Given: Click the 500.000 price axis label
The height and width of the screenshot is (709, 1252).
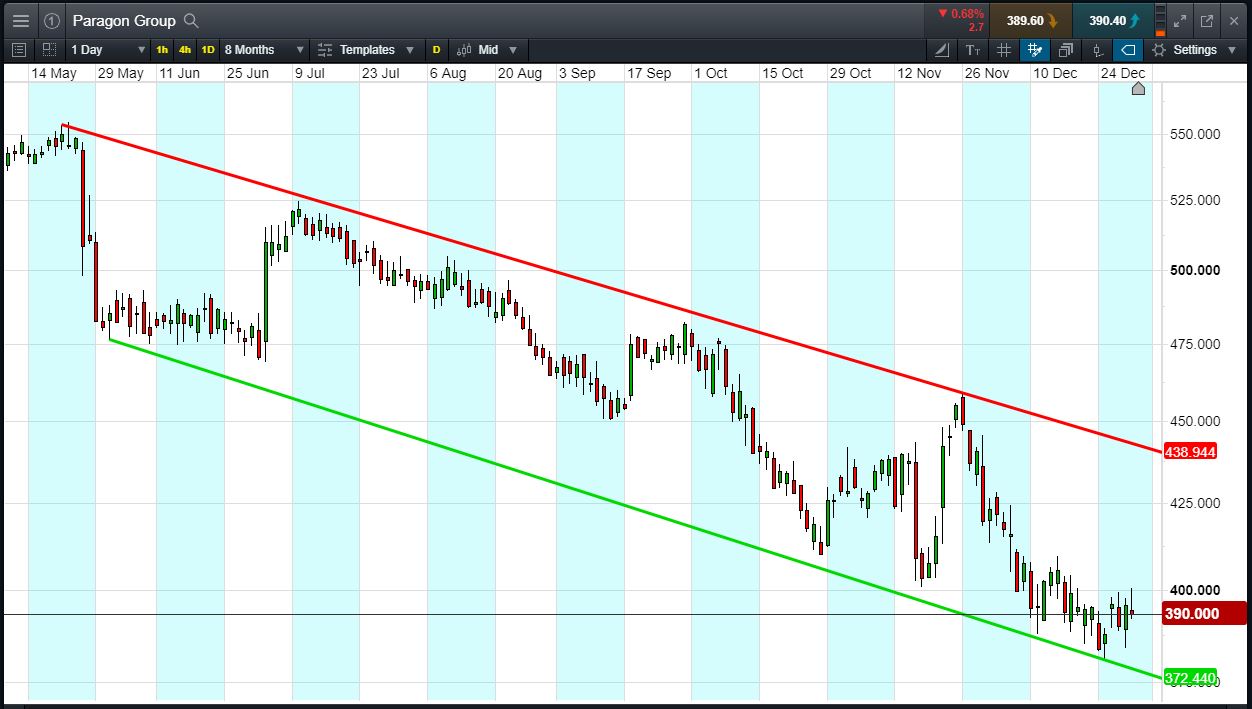Looking at the screenshot, I should click(1194, 270).
